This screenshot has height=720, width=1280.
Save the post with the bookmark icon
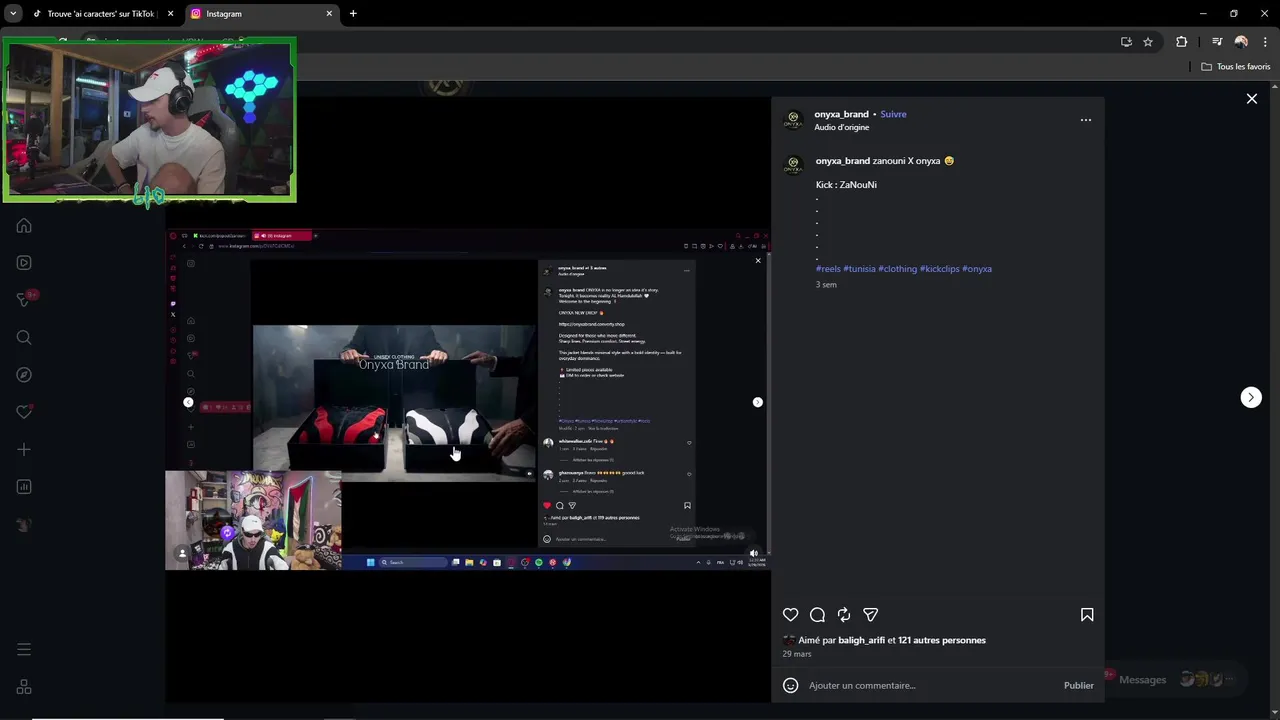1087,615
